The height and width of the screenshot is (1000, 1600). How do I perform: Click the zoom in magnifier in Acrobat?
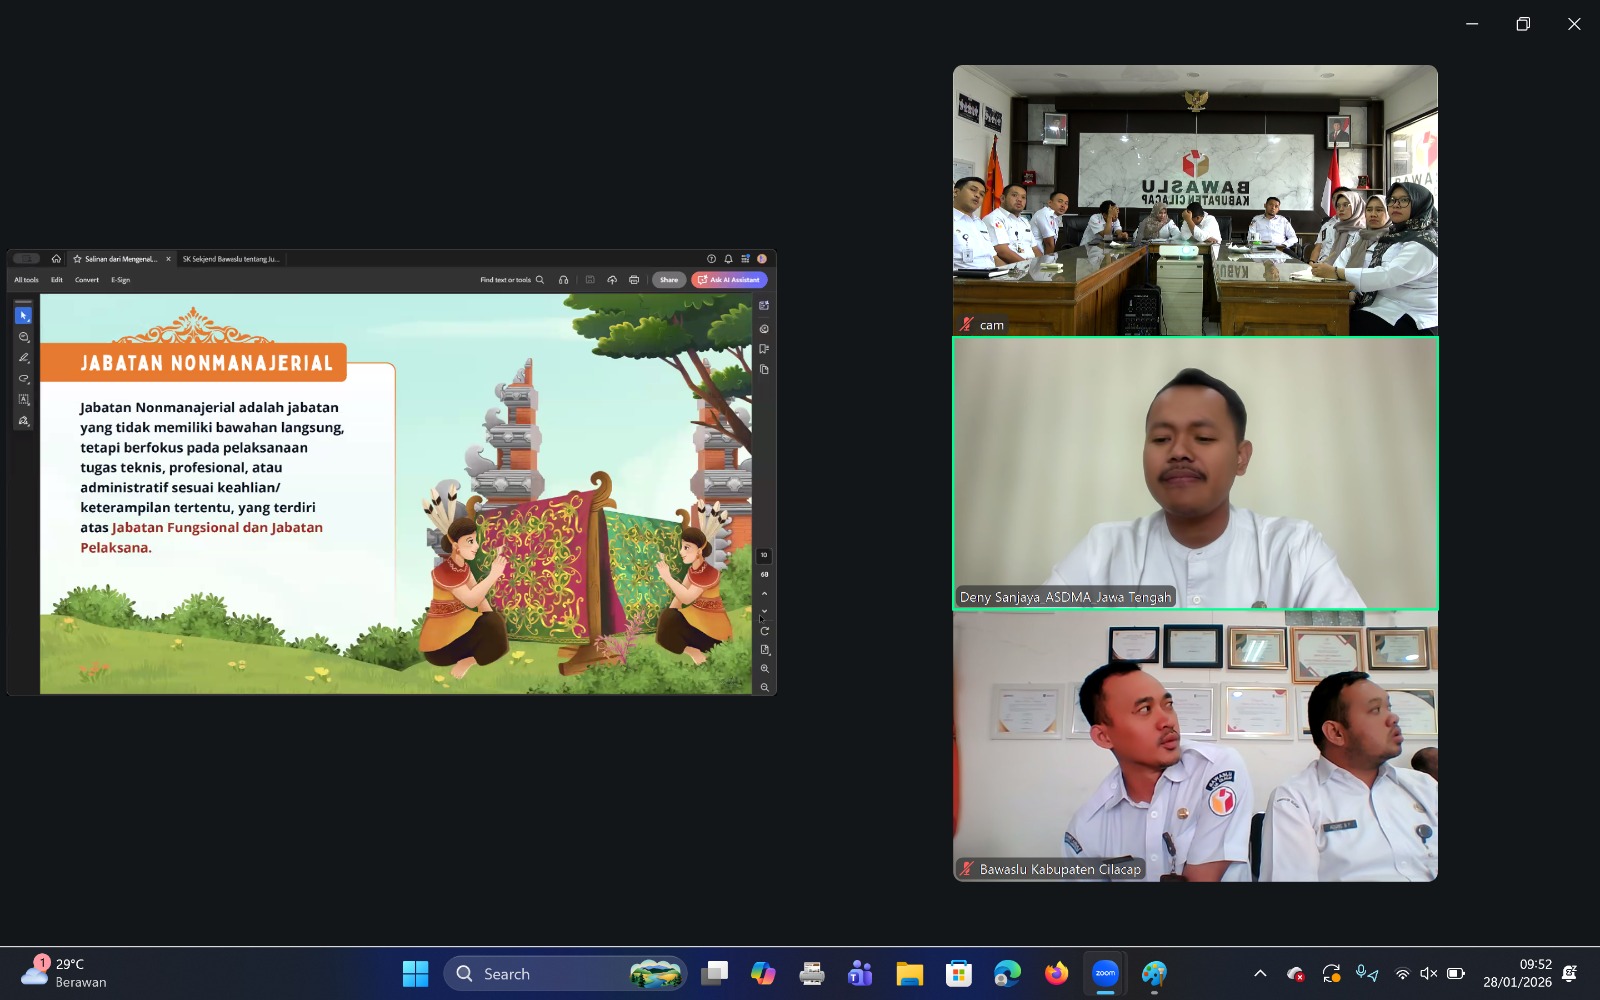coord(764,669)
